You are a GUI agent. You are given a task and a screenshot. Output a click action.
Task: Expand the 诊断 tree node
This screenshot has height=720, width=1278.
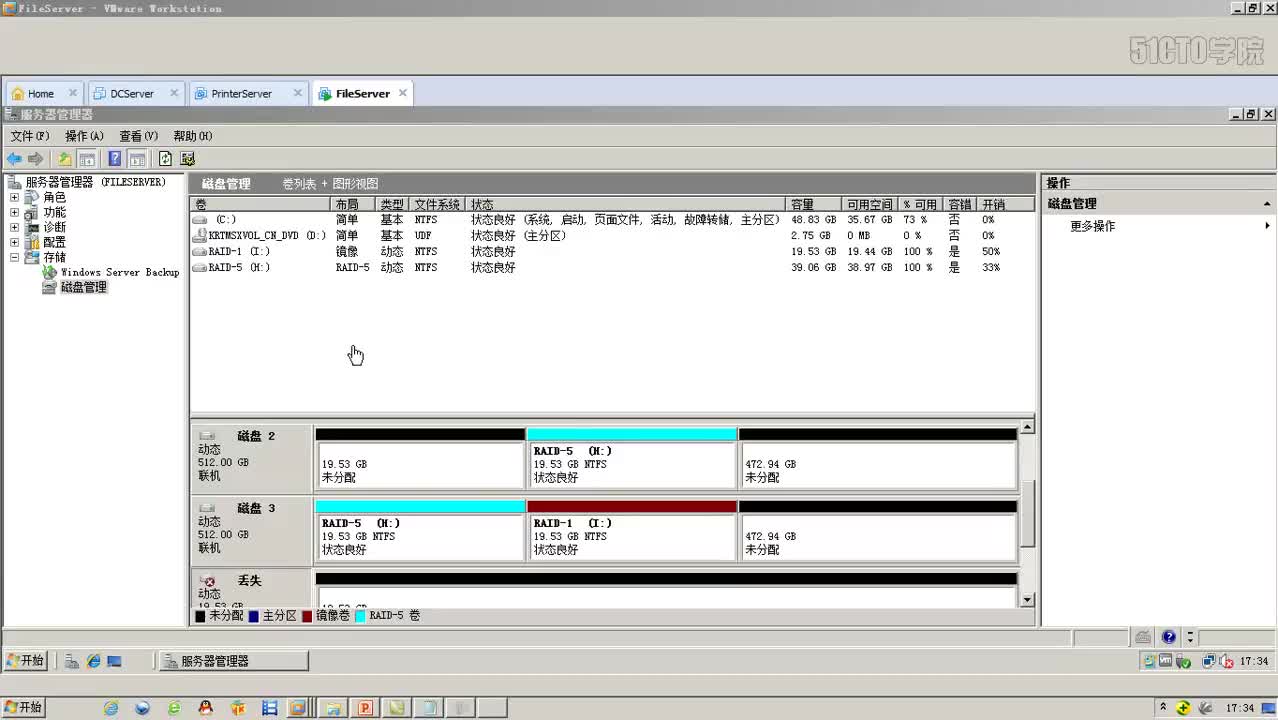point(14,228)
